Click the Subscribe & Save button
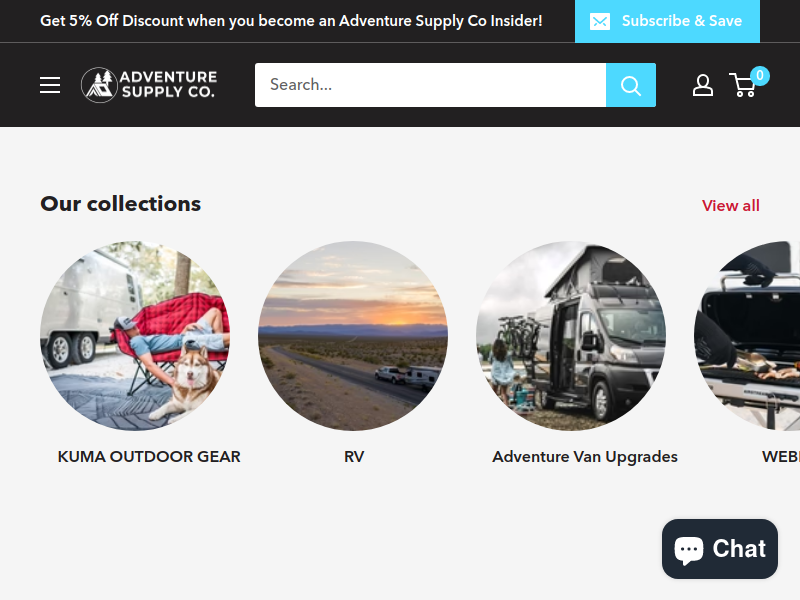The height and width of the screenshot is (600, 800). pos(667,21)
